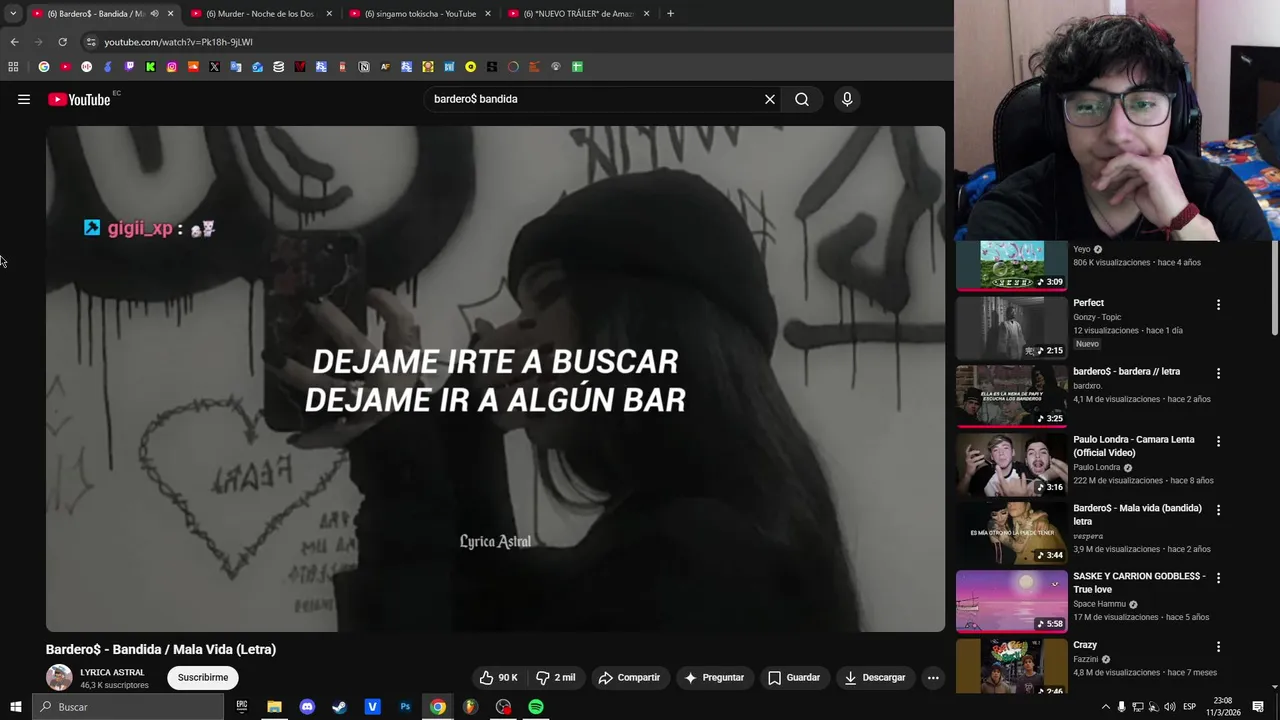Pause the video by clicking the player
The height and width of the screenshot is (720, 1280).
click(495, 379)
